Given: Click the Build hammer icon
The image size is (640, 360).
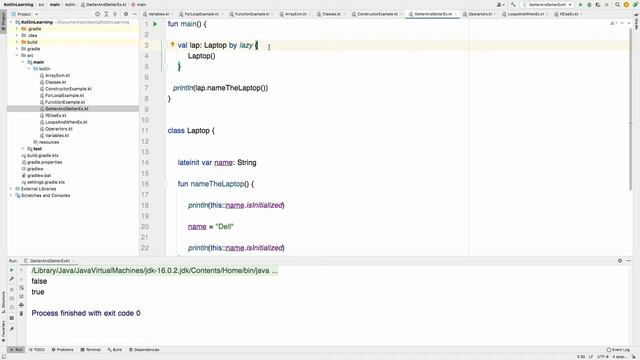Looking at the screenshot, I should [x=513, y=4].
